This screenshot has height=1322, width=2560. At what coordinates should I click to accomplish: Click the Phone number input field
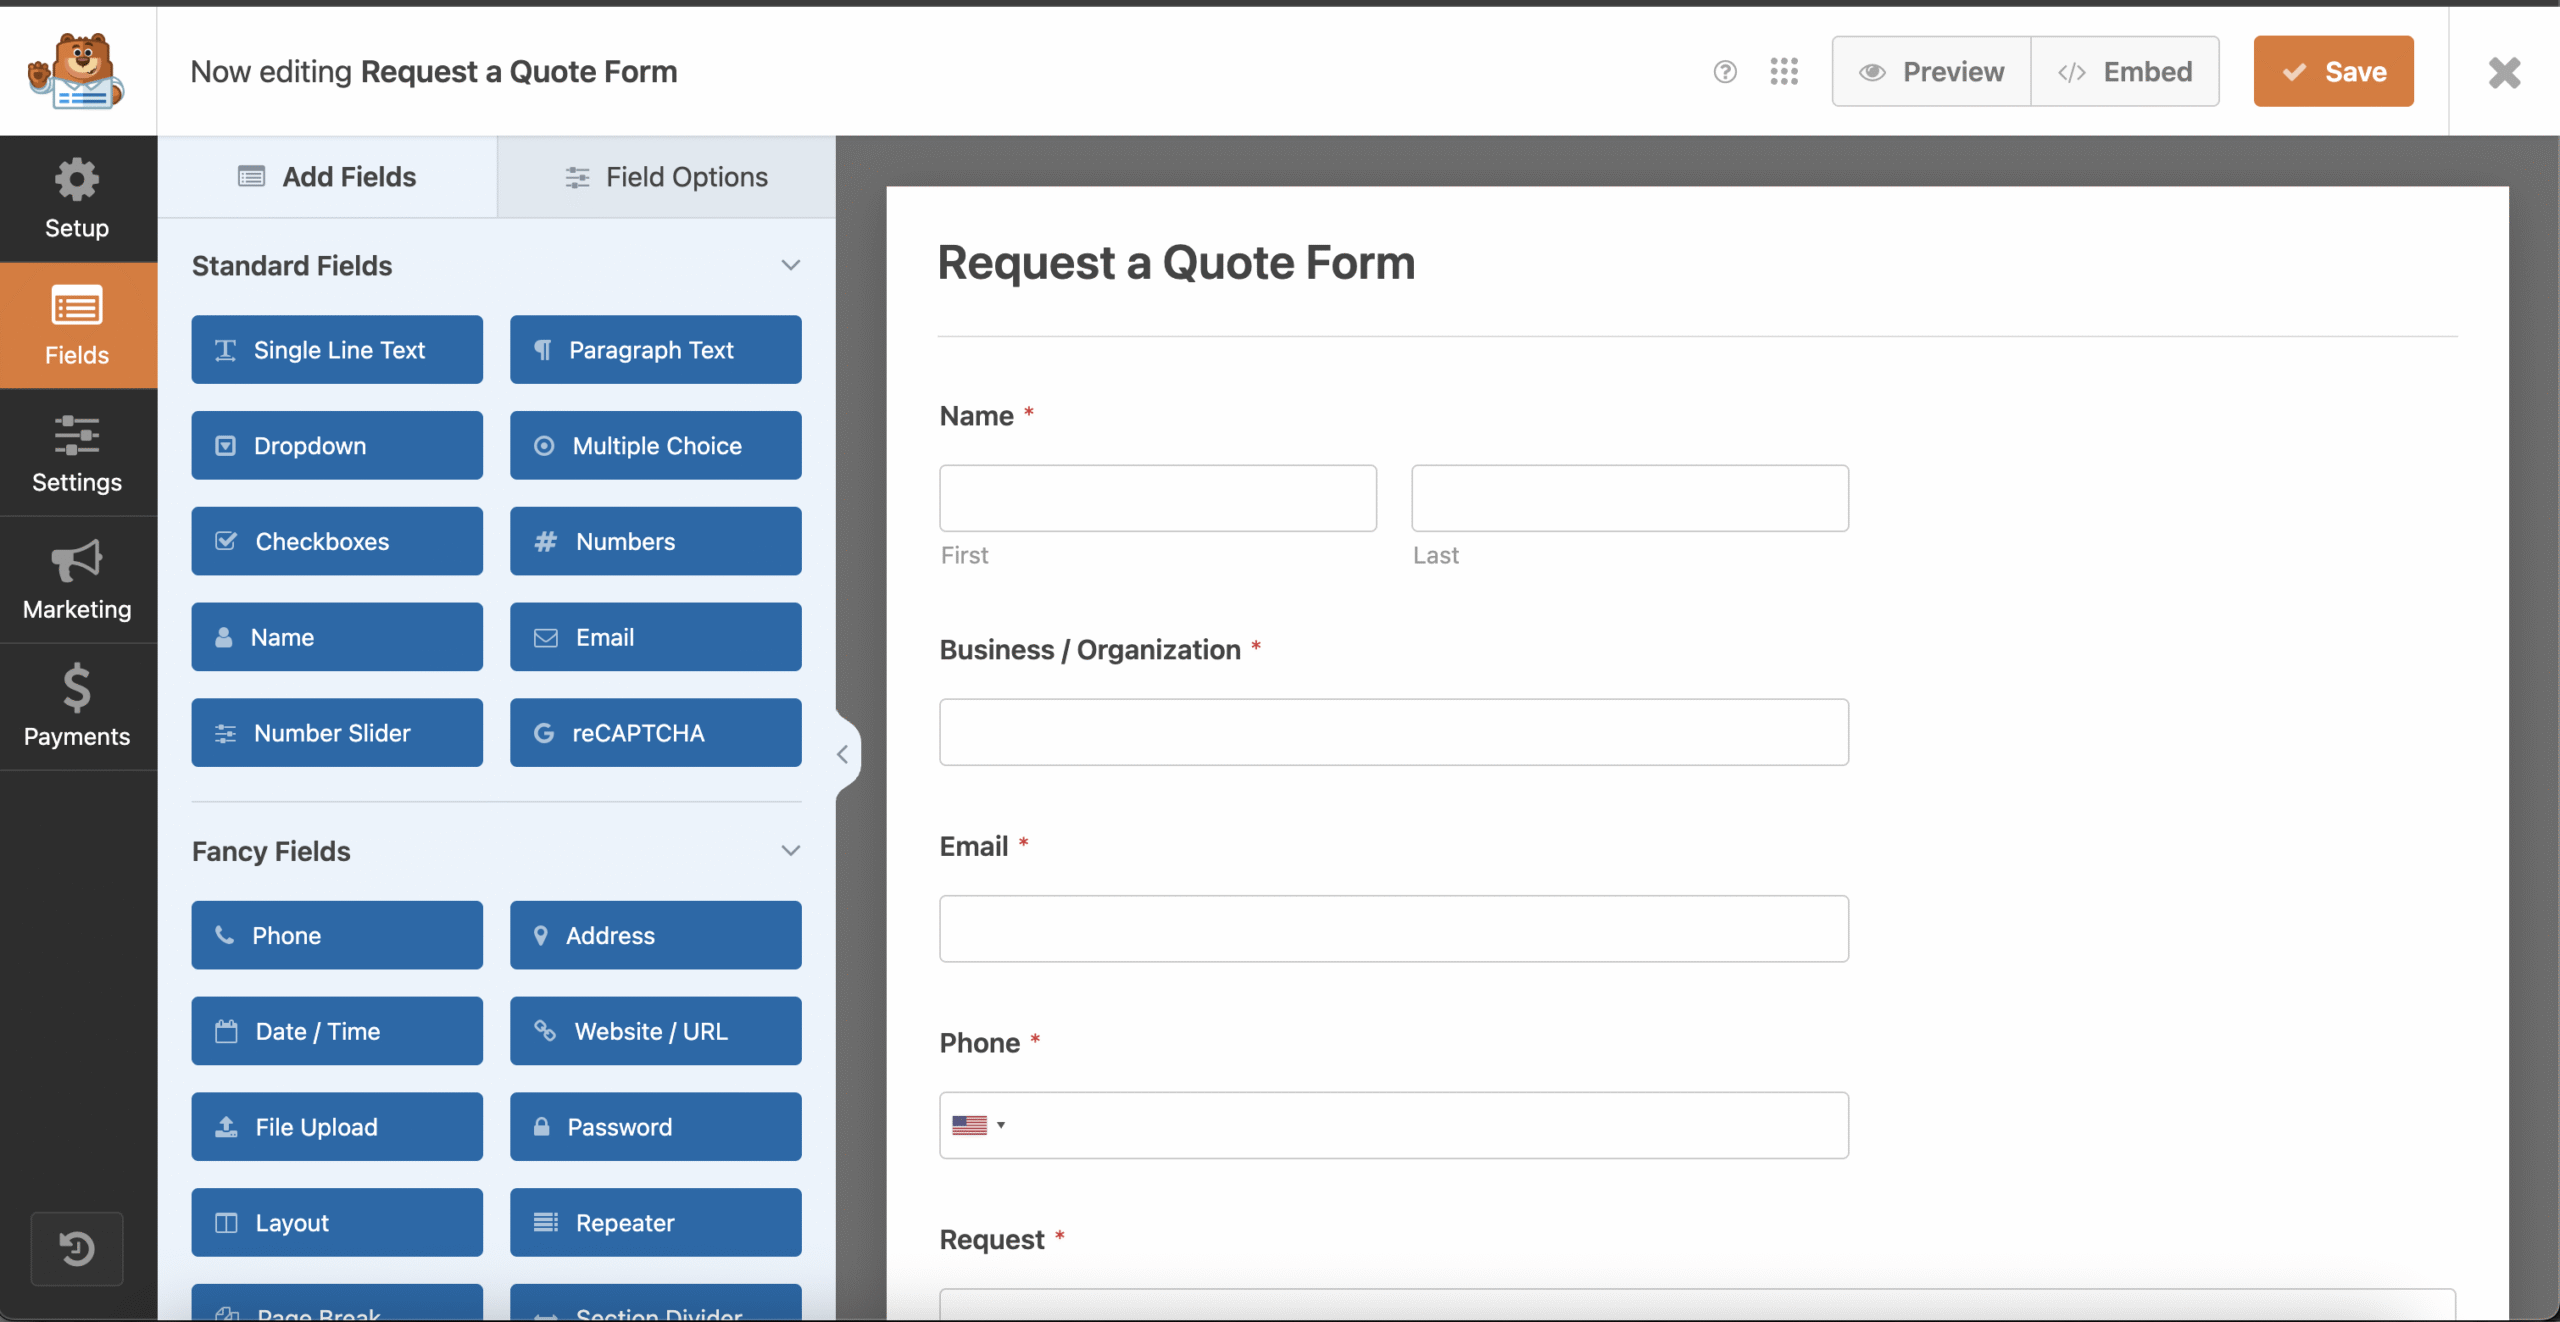point(1394,1126)
